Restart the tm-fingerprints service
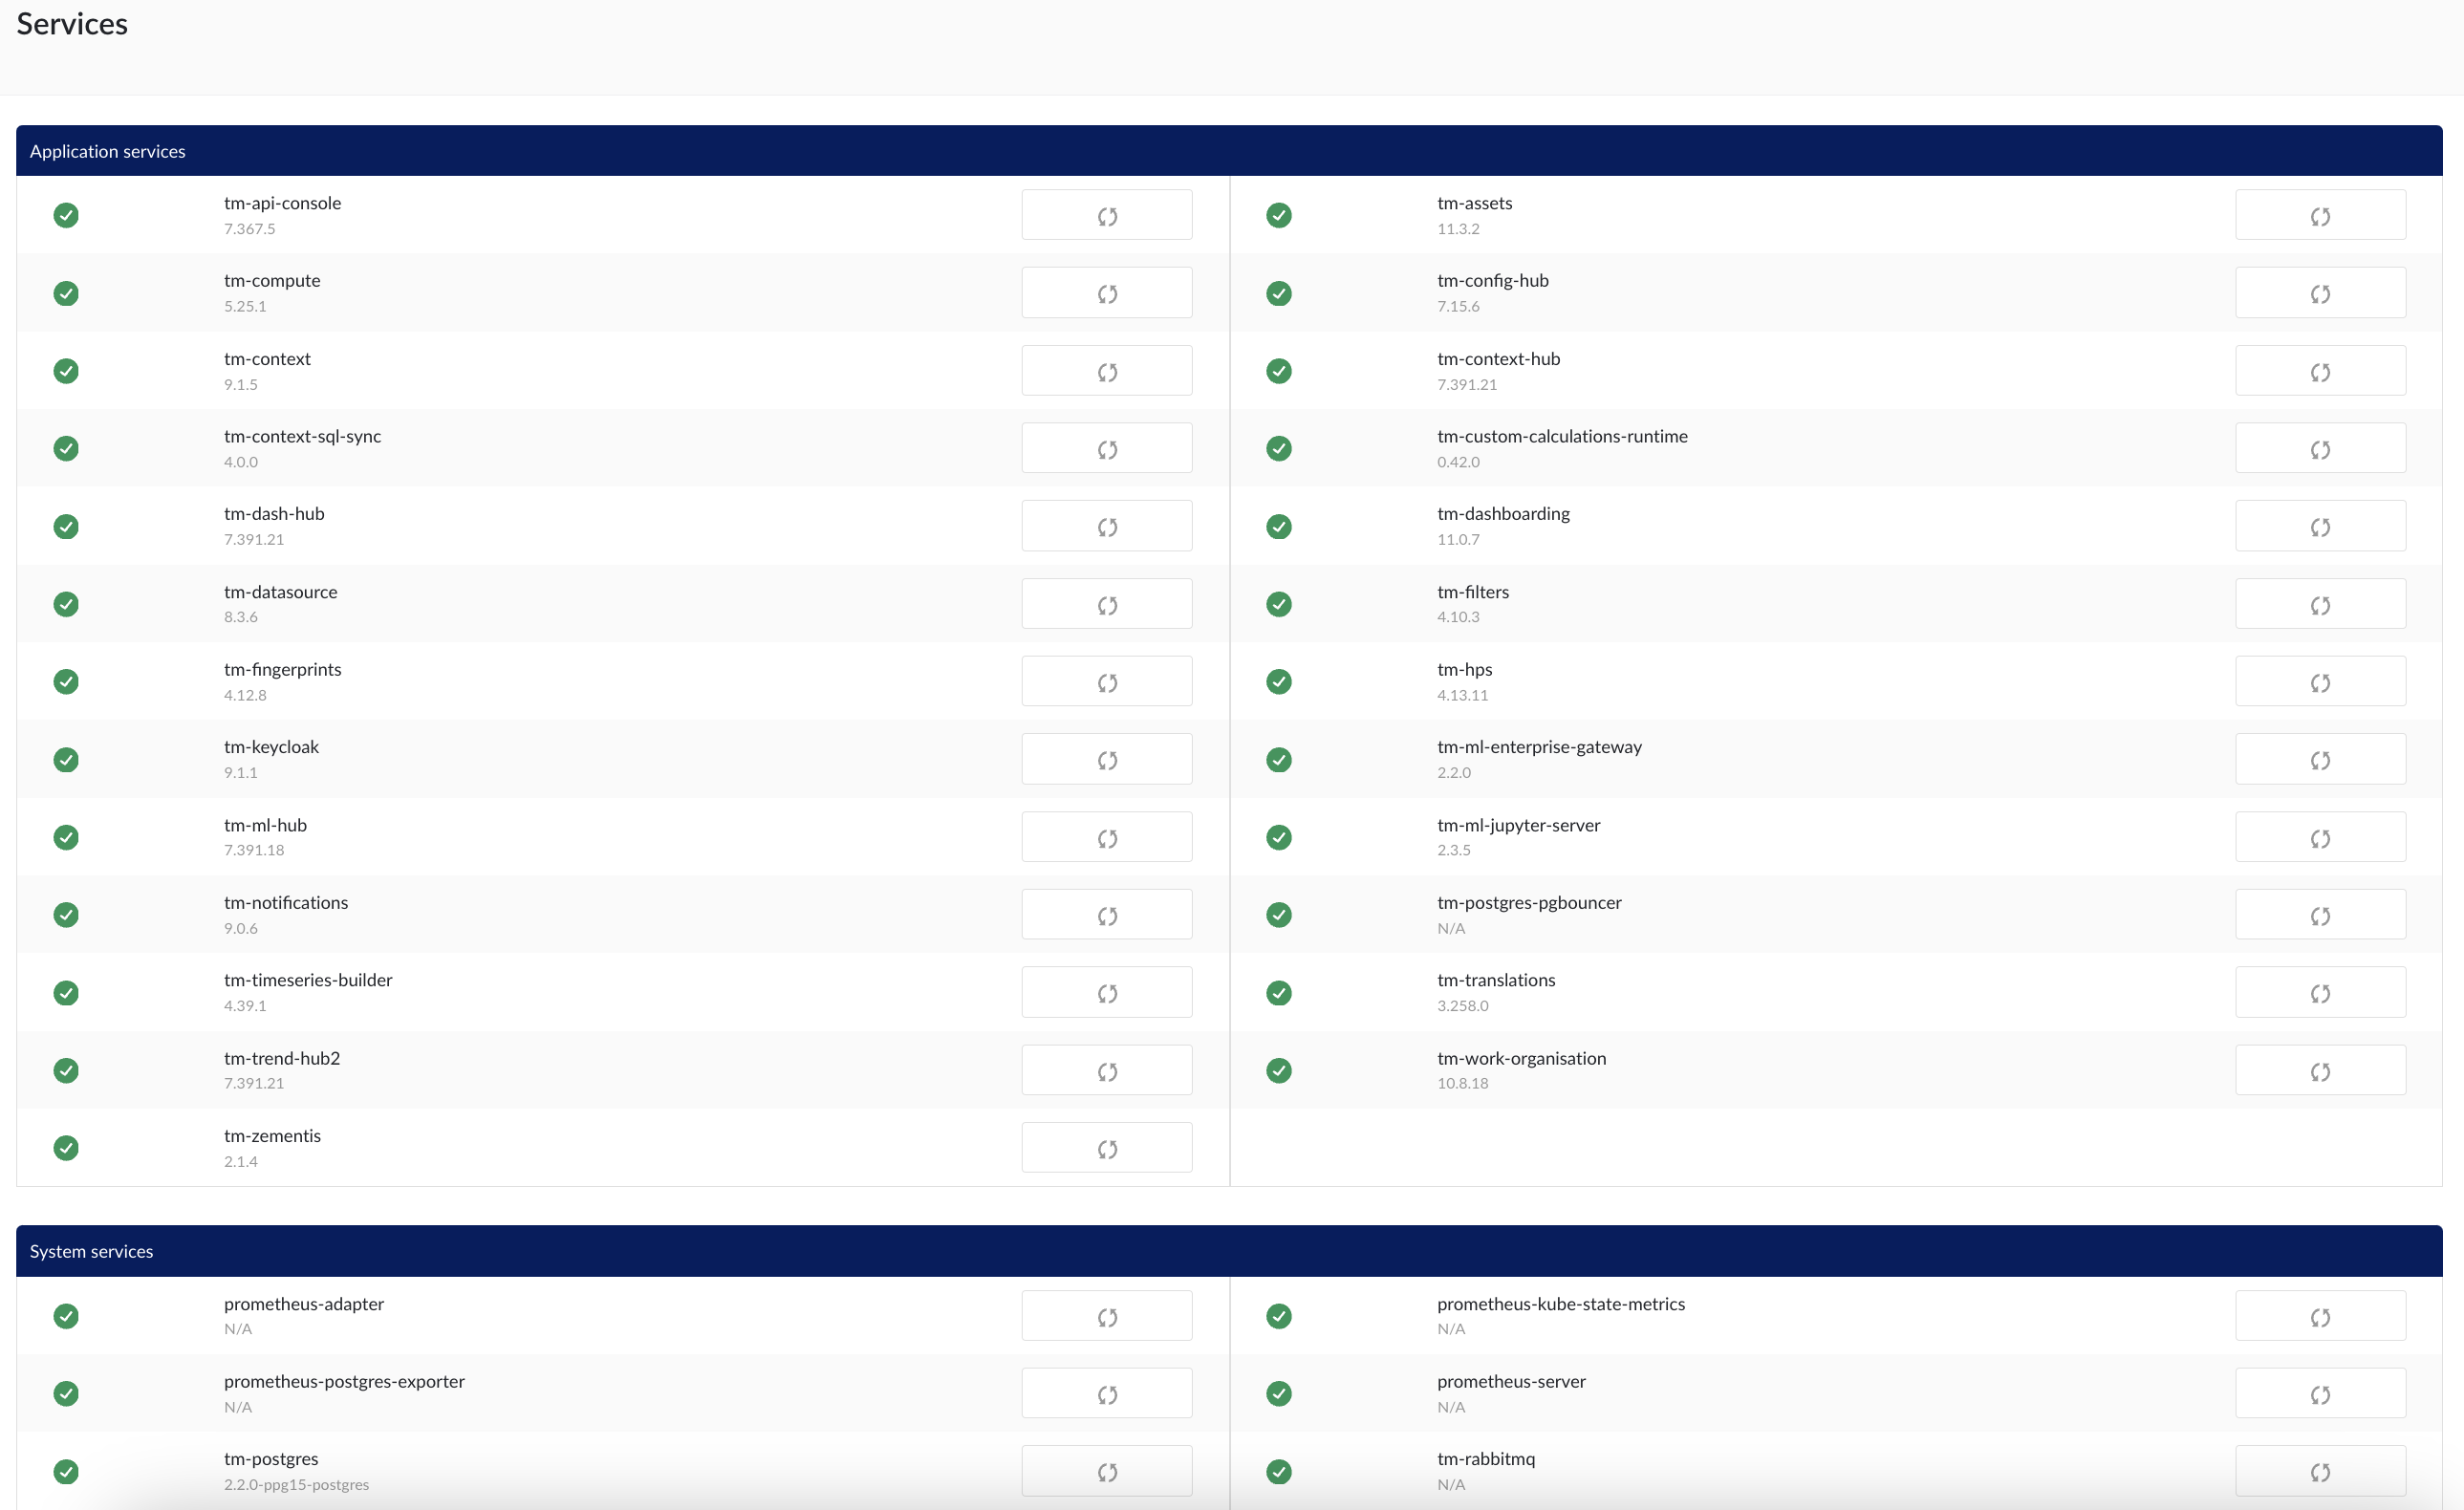Screen dimensions: 2464x1510 pyautogui.click(x=1106, y=681)
